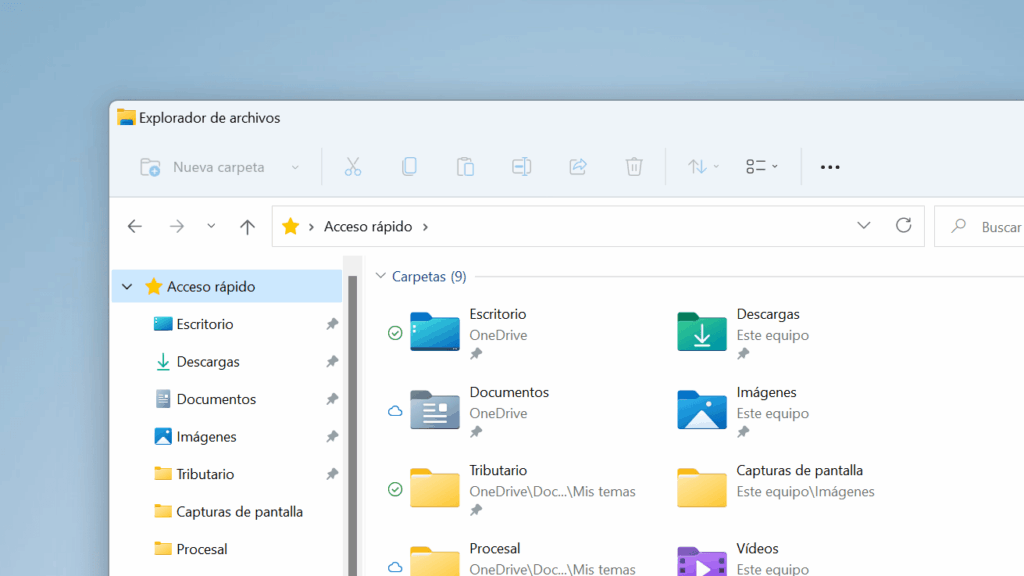This screenshot has width=1024, height=576.
Task: Click the Cambiar nombre (rename) icon
Action: pyautogui.click(x=521, y=166)
